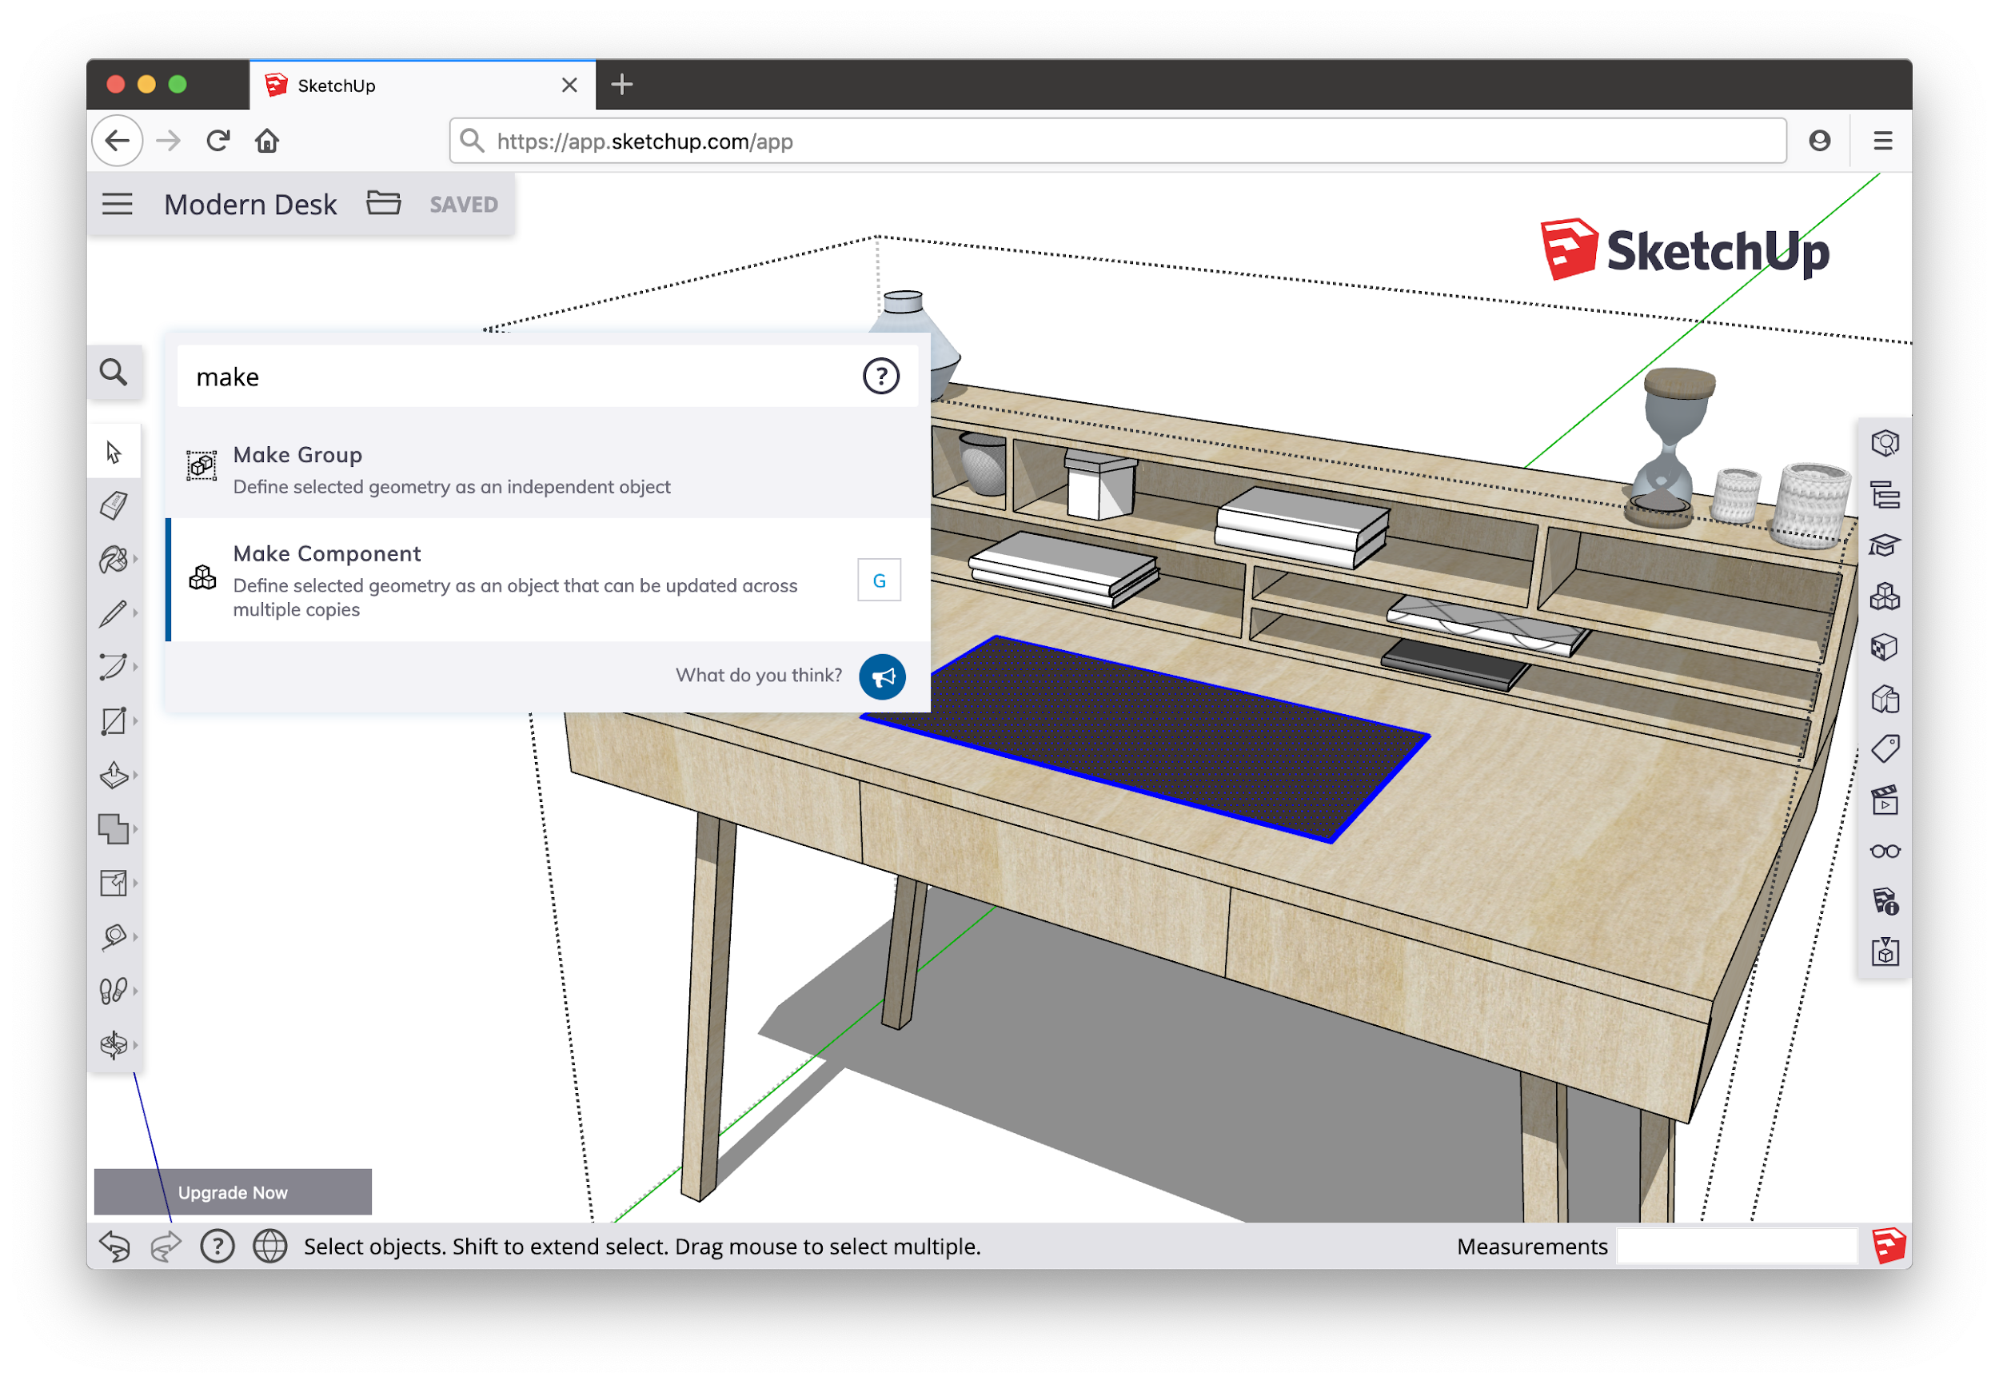This screenshot has height=1384, width=1999.
Task: Open the Tags panel icon
Action: tap(1884, 749)
